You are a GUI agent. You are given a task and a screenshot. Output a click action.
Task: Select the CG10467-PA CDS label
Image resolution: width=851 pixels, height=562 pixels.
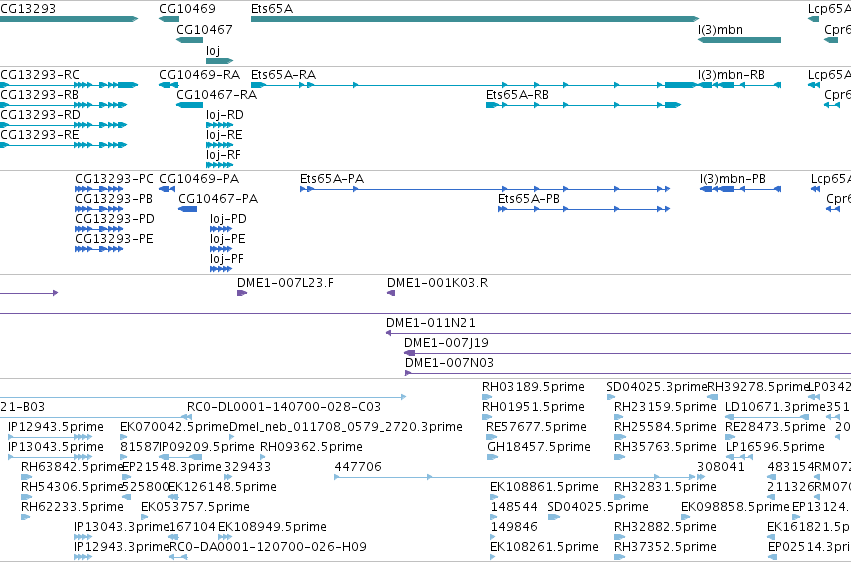218,199
